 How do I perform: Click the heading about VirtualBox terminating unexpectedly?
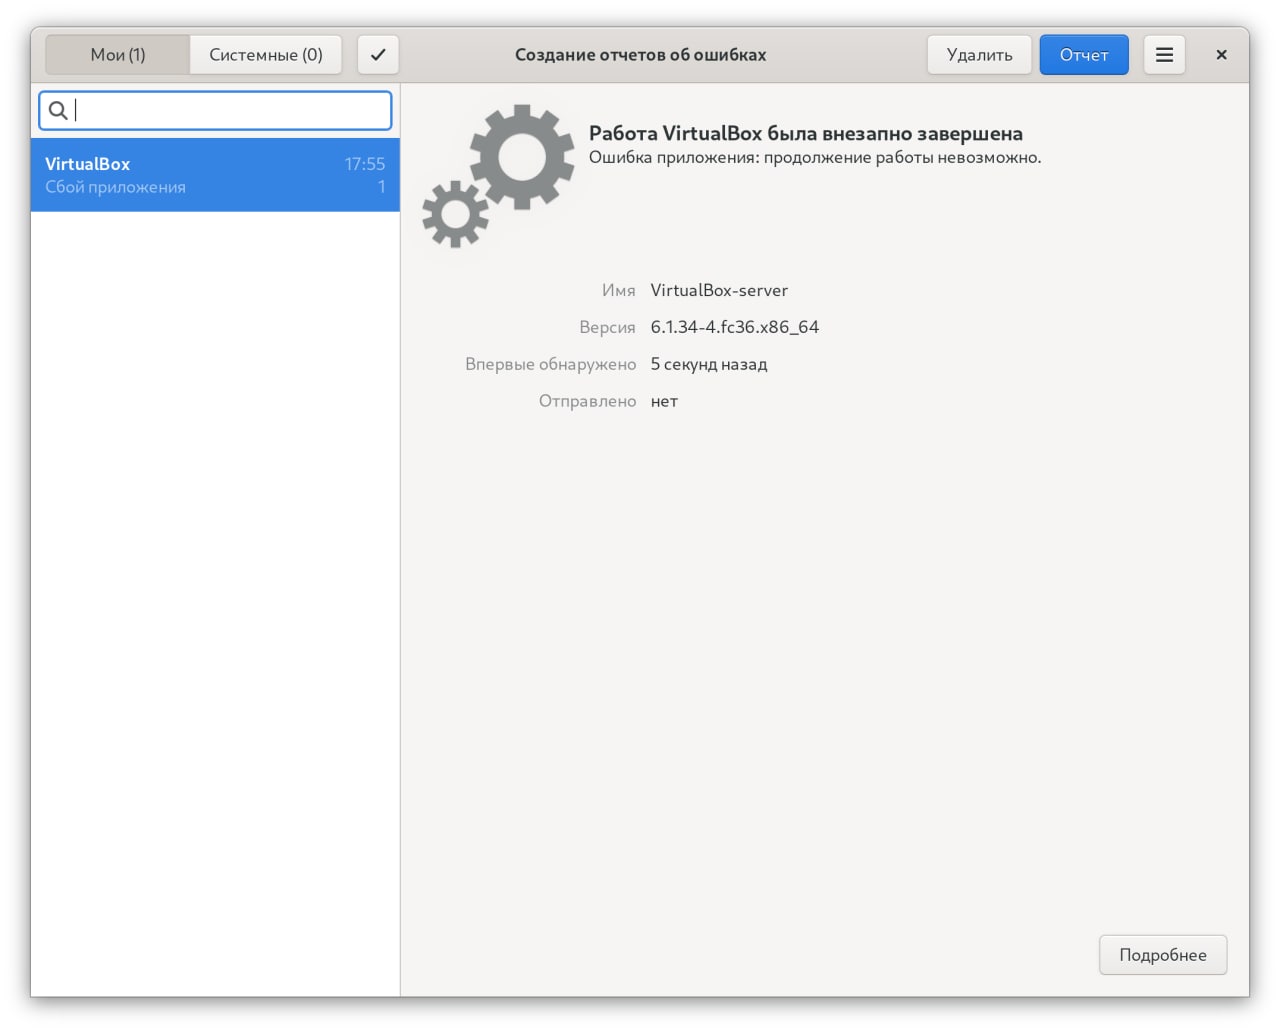point(805,133)
